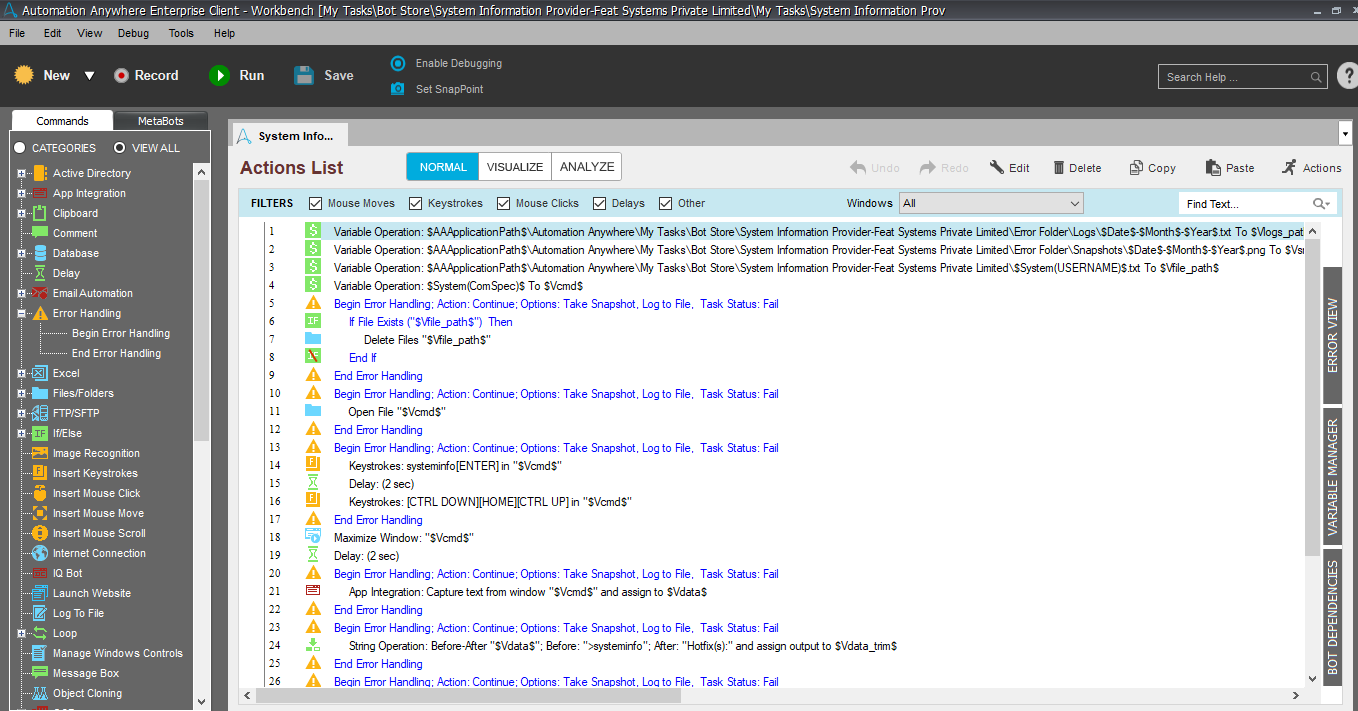Open the New button dropdown arrow
This screenshot has width=1358, height=711.
pyautogui.click(x=89, y=76)
